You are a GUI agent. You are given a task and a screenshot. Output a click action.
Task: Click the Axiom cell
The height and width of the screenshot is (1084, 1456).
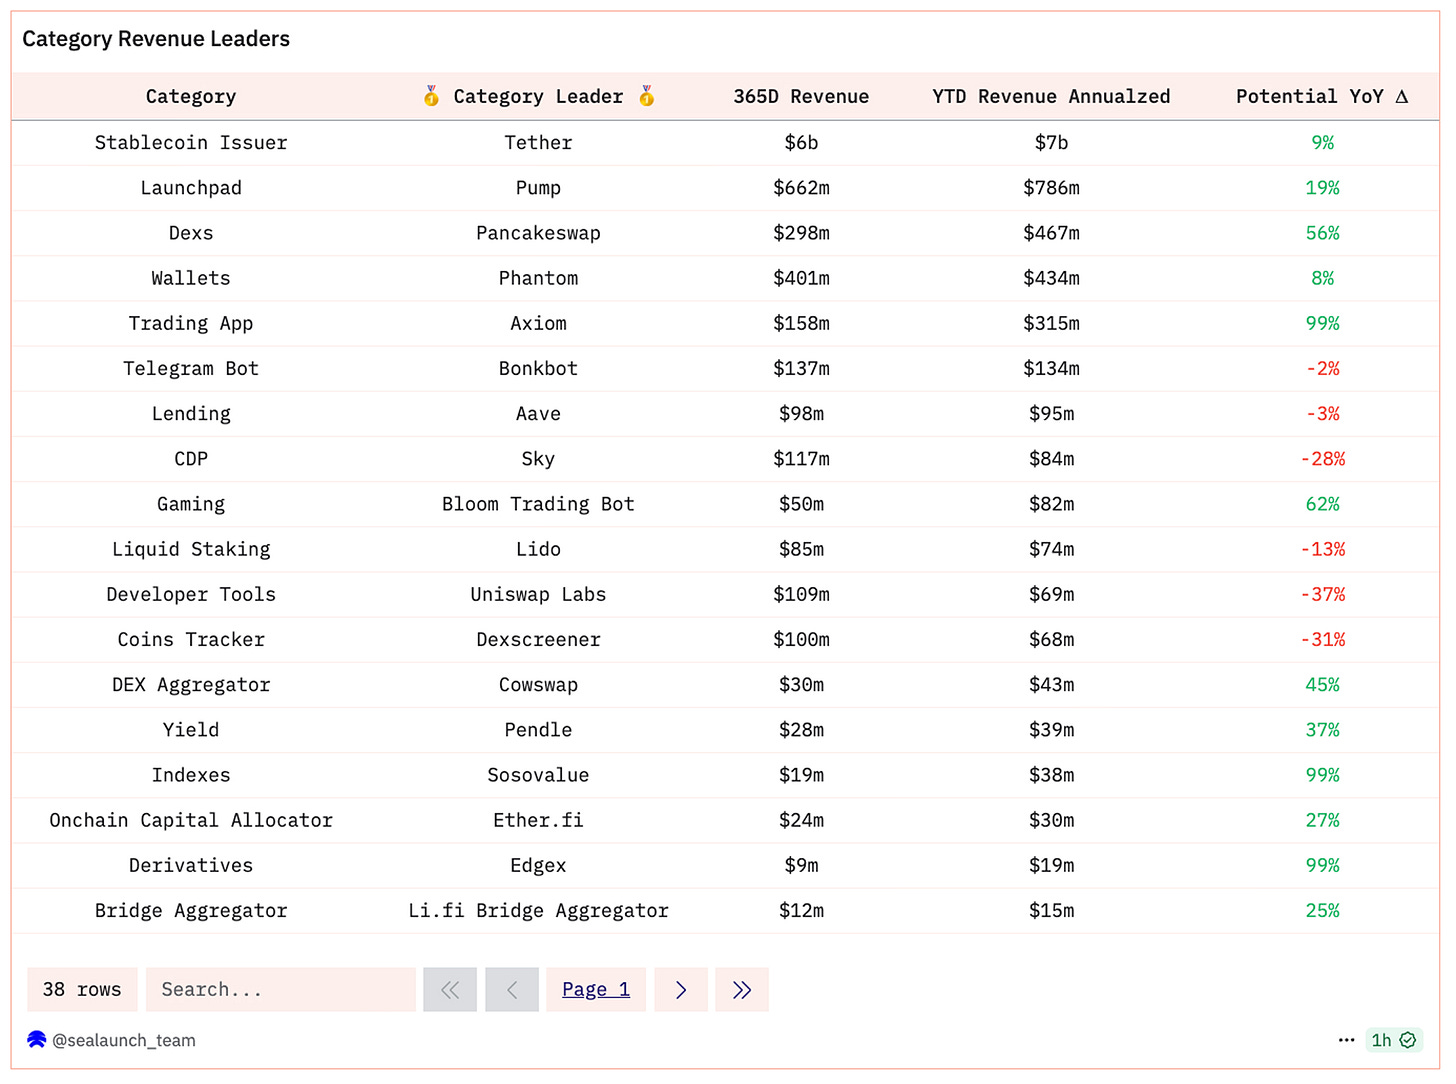point(538,323)
